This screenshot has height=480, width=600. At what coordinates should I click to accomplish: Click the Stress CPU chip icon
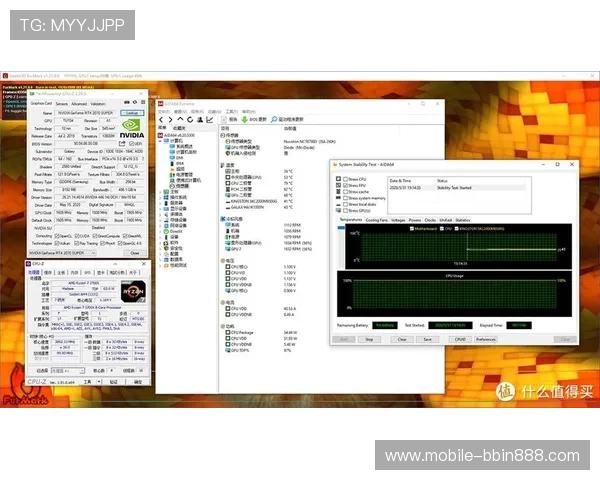click(x=338, y=179)
